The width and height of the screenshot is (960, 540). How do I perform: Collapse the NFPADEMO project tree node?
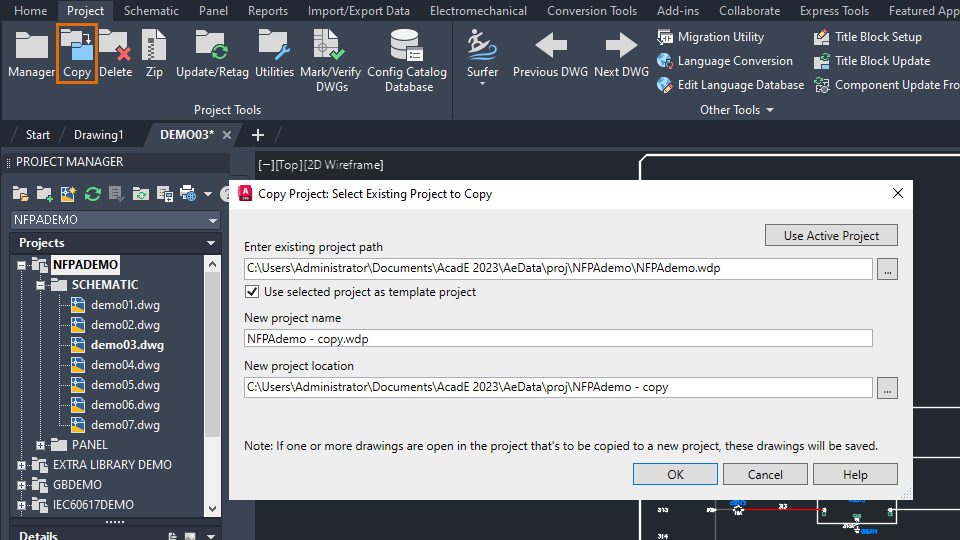pos(21,265)
